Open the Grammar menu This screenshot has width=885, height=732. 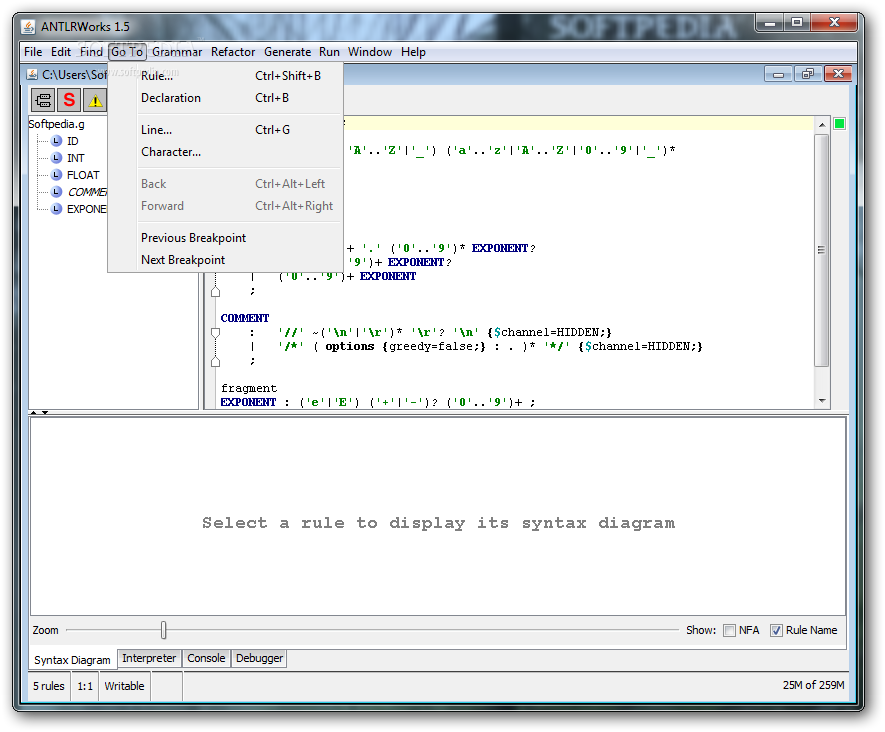tap(177, 52)
